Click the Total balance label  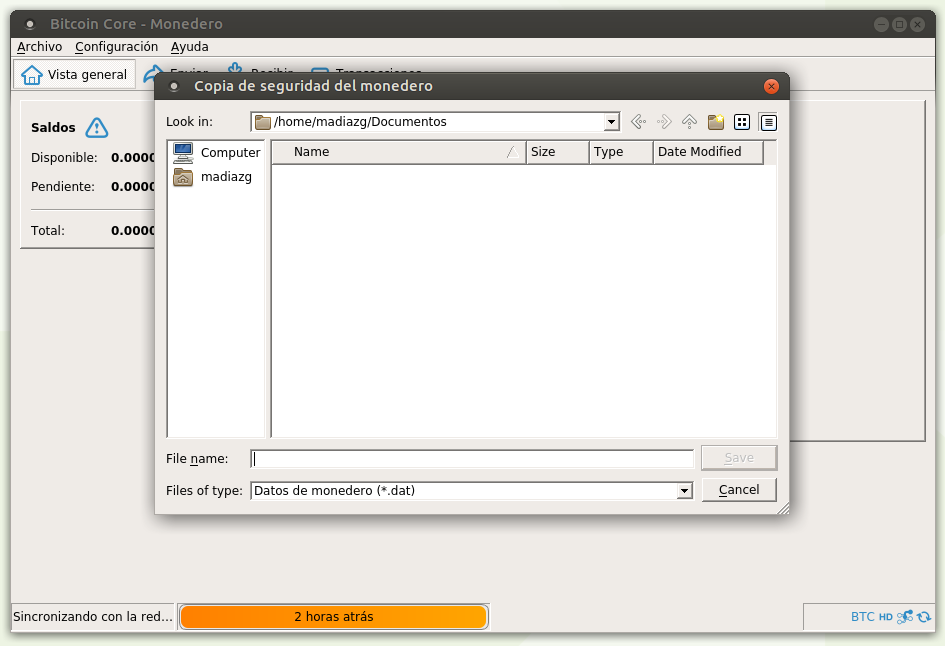pyautogui.click(x=48, y=231)
